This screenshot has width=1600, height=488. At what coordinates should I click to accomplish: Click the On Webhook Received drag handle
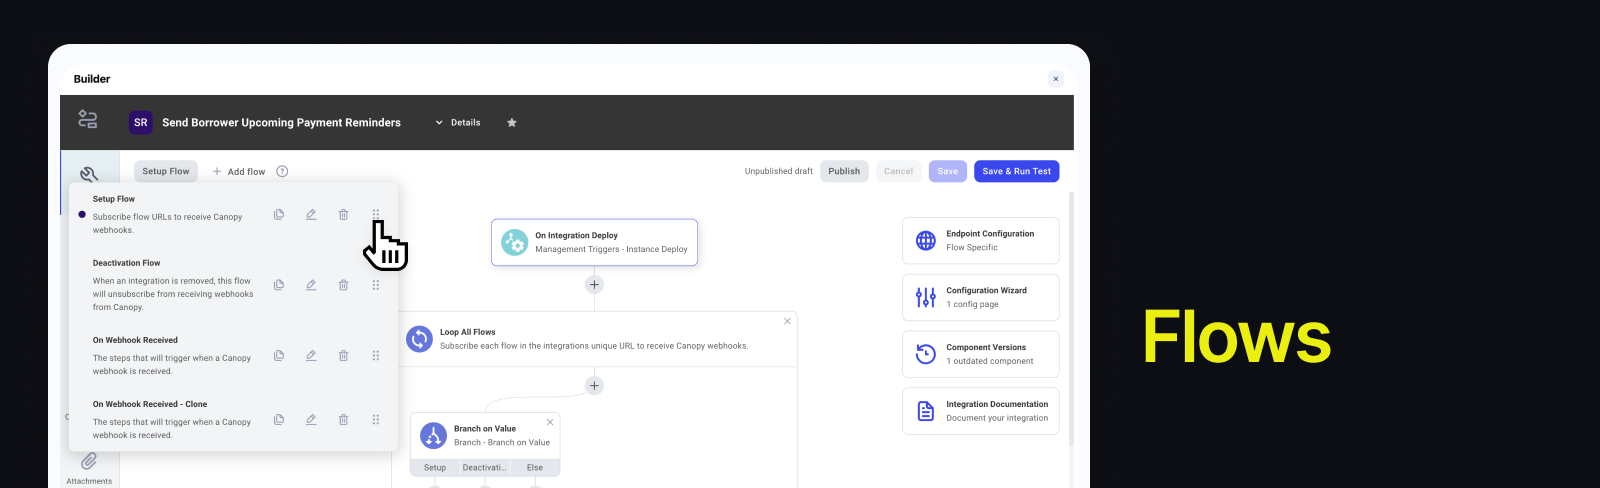coord(376,355)
